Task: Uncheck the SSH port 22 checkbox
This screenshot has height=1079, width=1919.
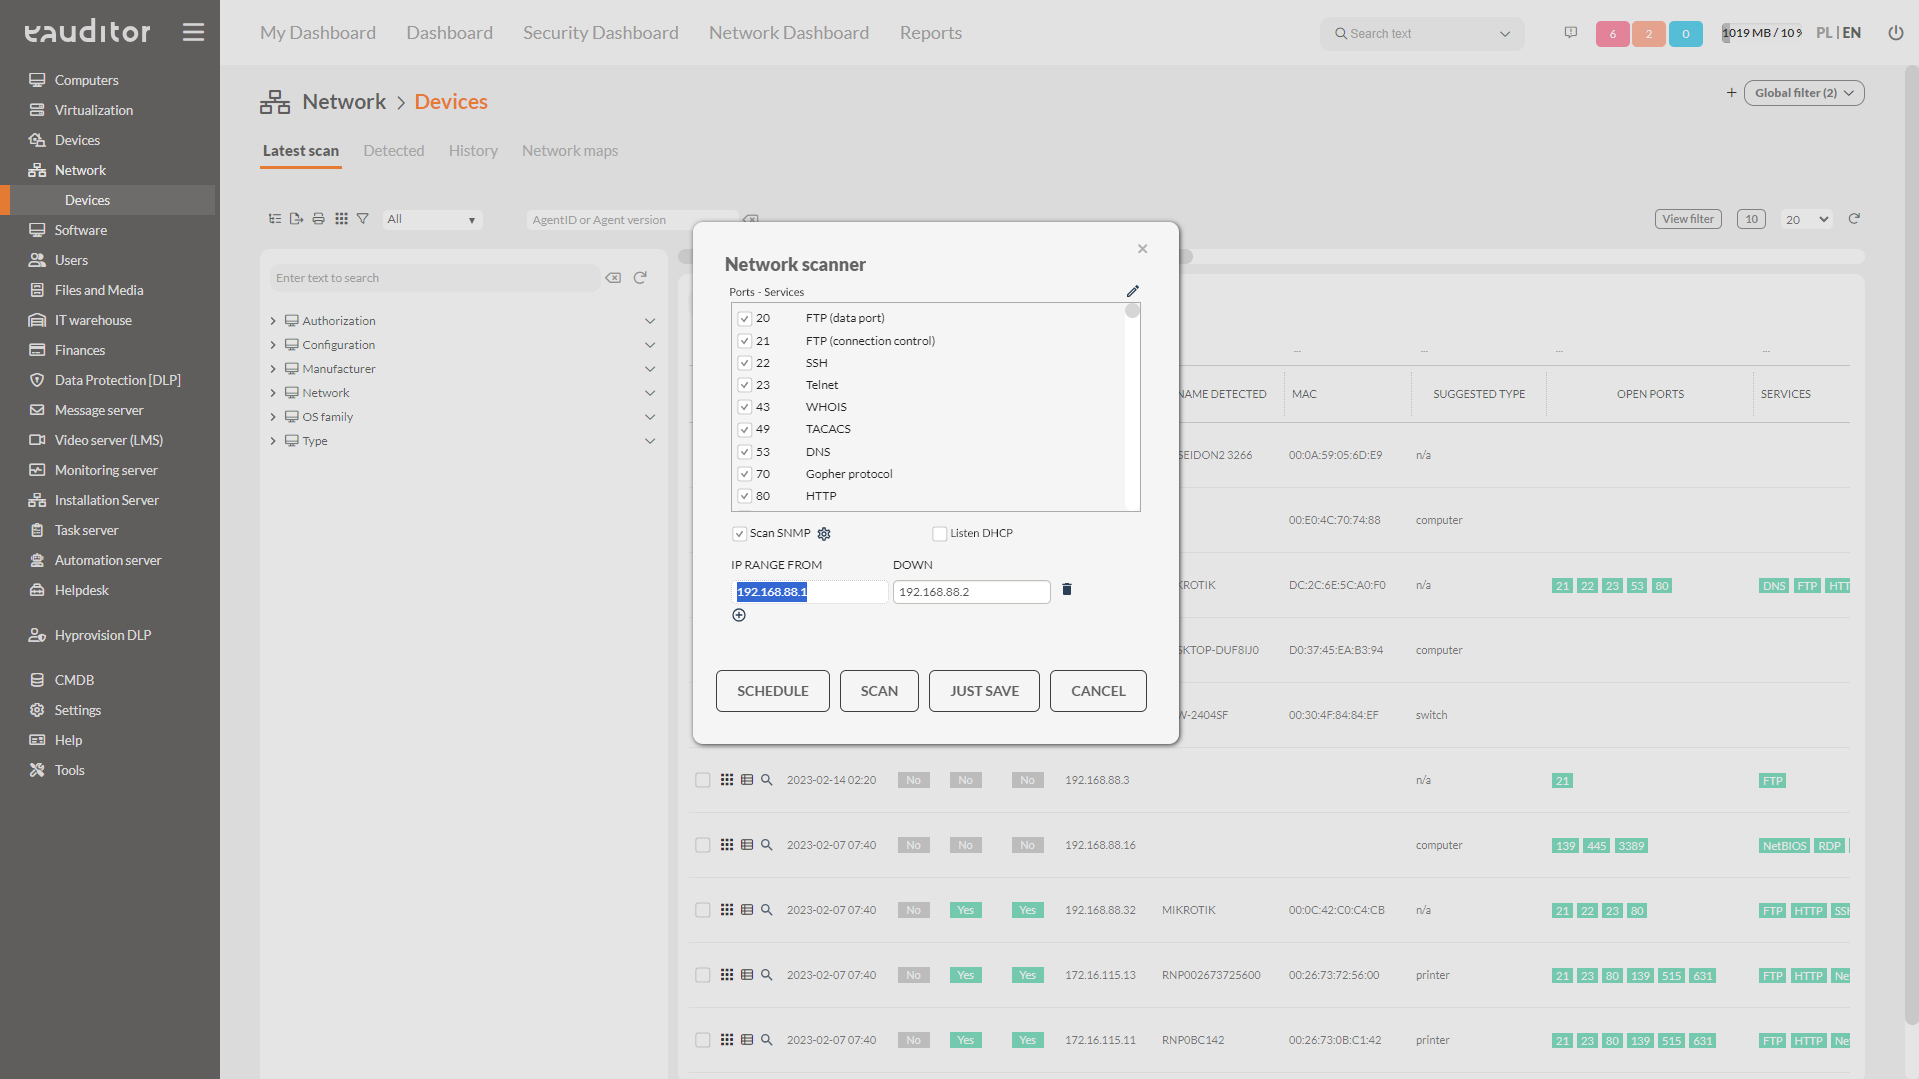Action: pos(745,363)
